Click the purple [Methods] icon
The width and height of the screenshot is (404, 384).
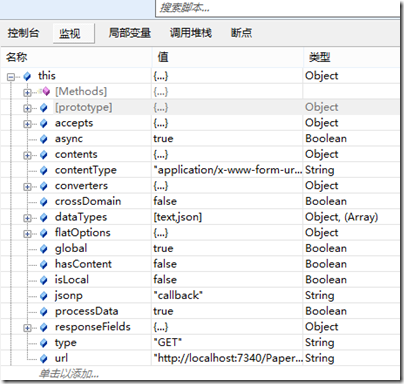45,91
